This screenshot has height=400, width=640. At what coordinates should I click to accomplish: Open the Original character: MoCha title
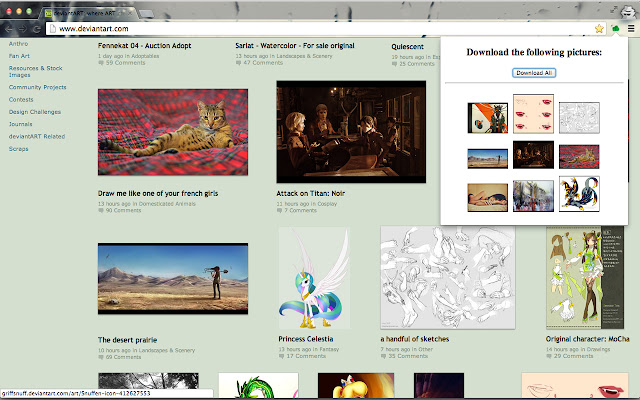pos(587,339)
